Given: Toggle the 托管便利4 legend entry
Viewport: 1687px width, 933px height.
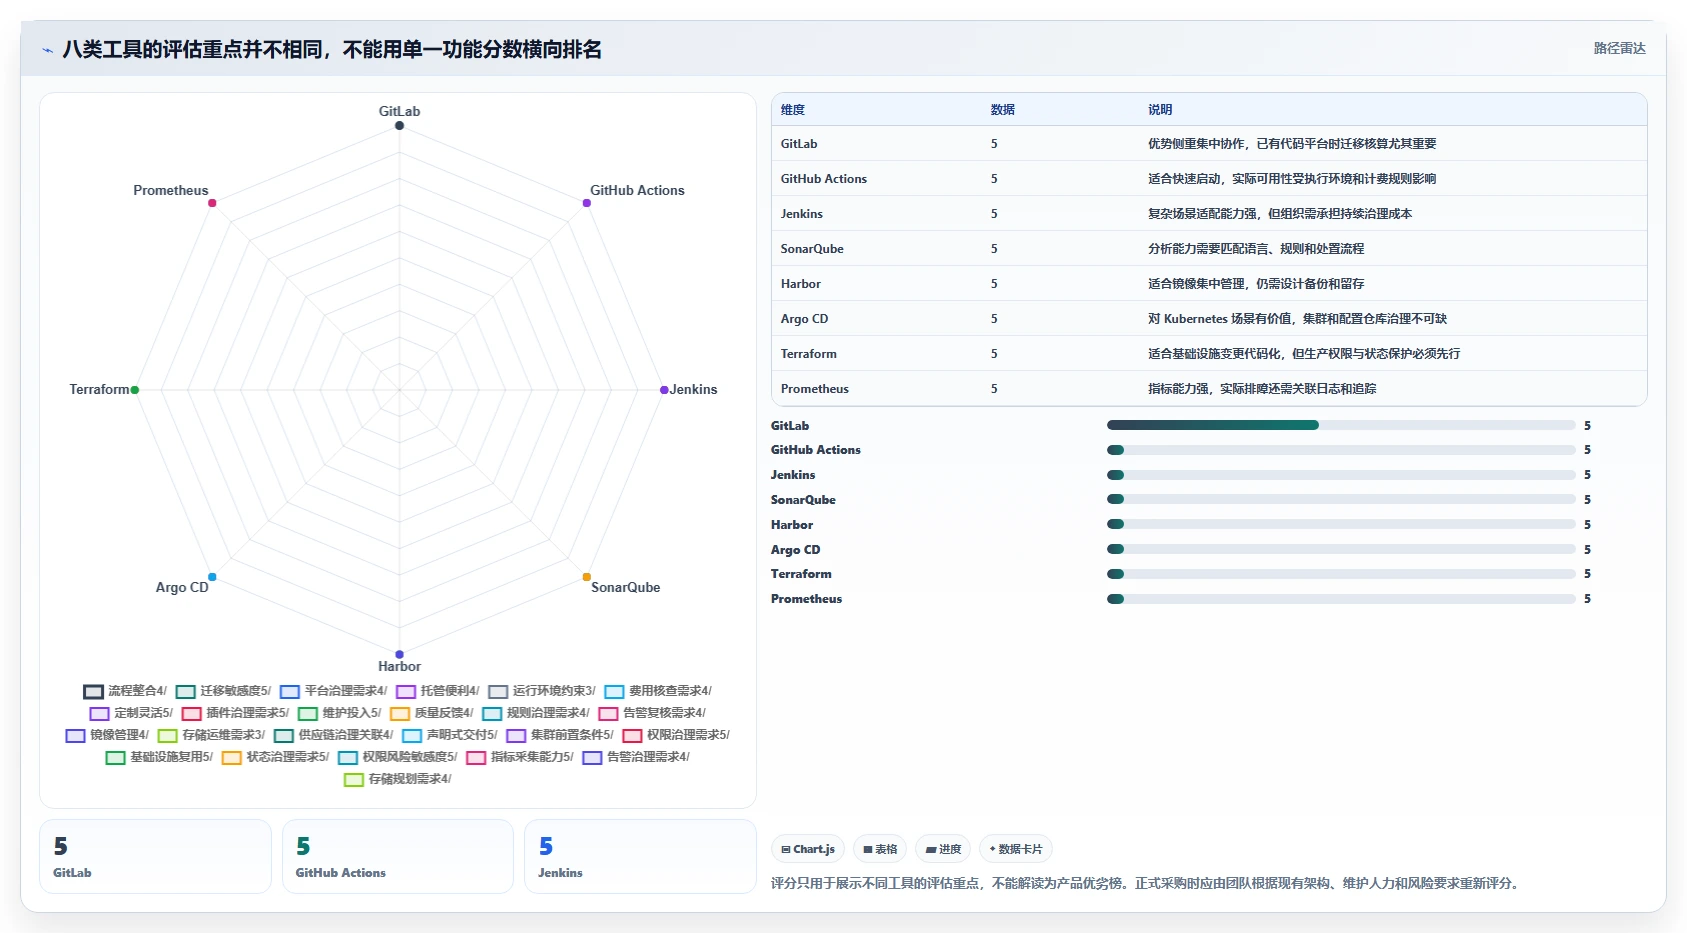Looking at the screenshot, I should (x=437, y=691).
